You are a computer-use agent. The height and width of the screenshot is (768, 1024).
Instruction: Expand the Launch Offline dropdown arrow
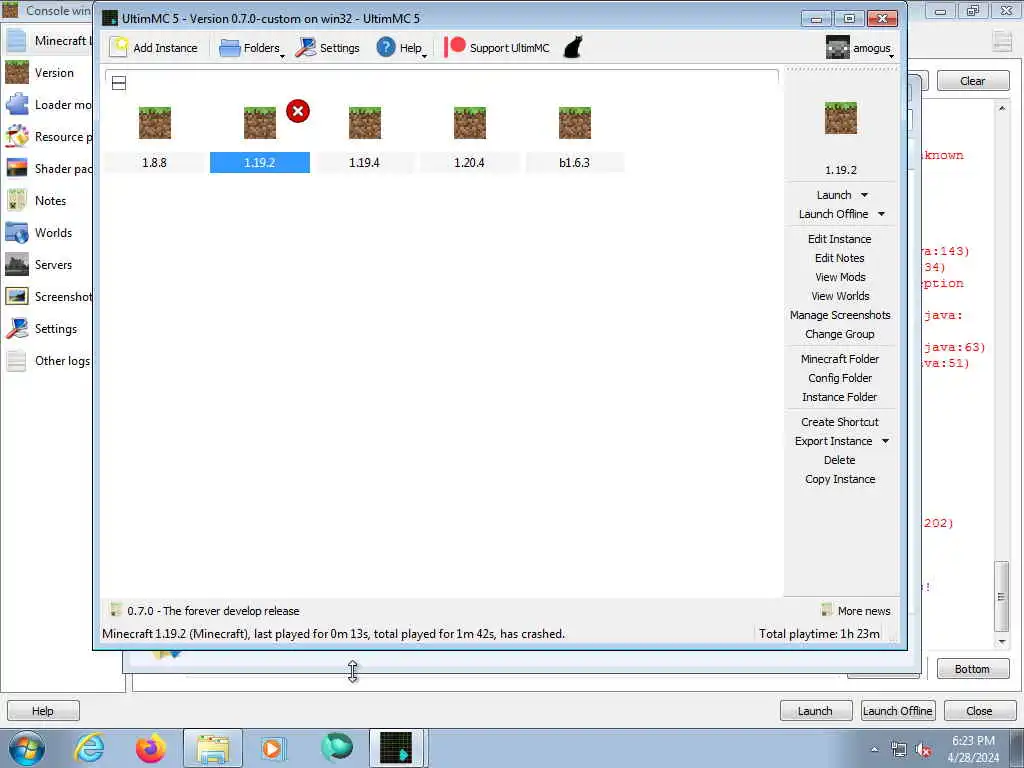click(882, 214)
